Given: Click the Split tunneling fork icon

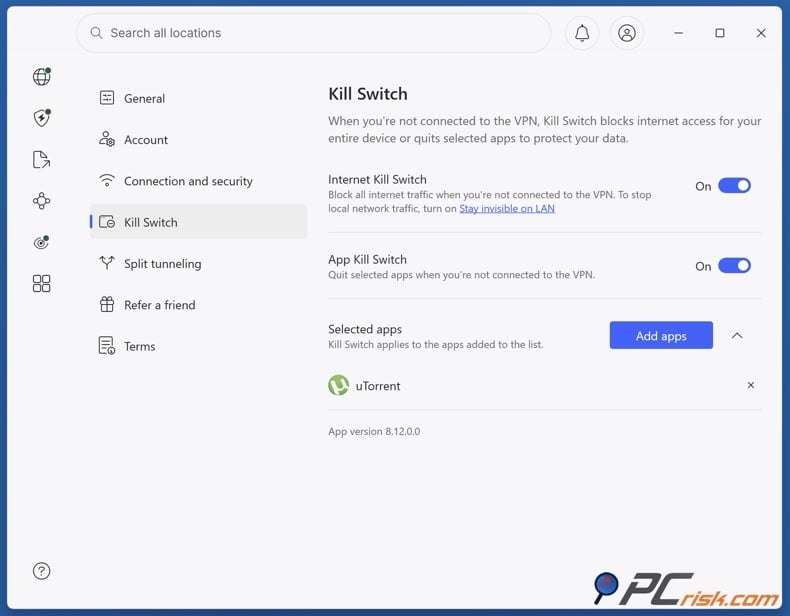Looking at the screenshot, I should tap(107, 263).
